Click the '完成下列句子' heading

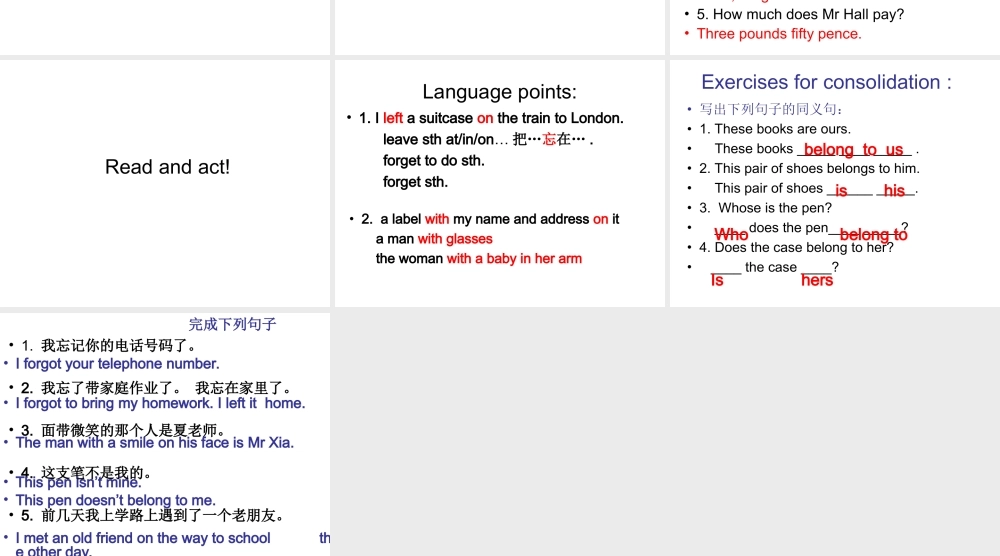[233, 324]
